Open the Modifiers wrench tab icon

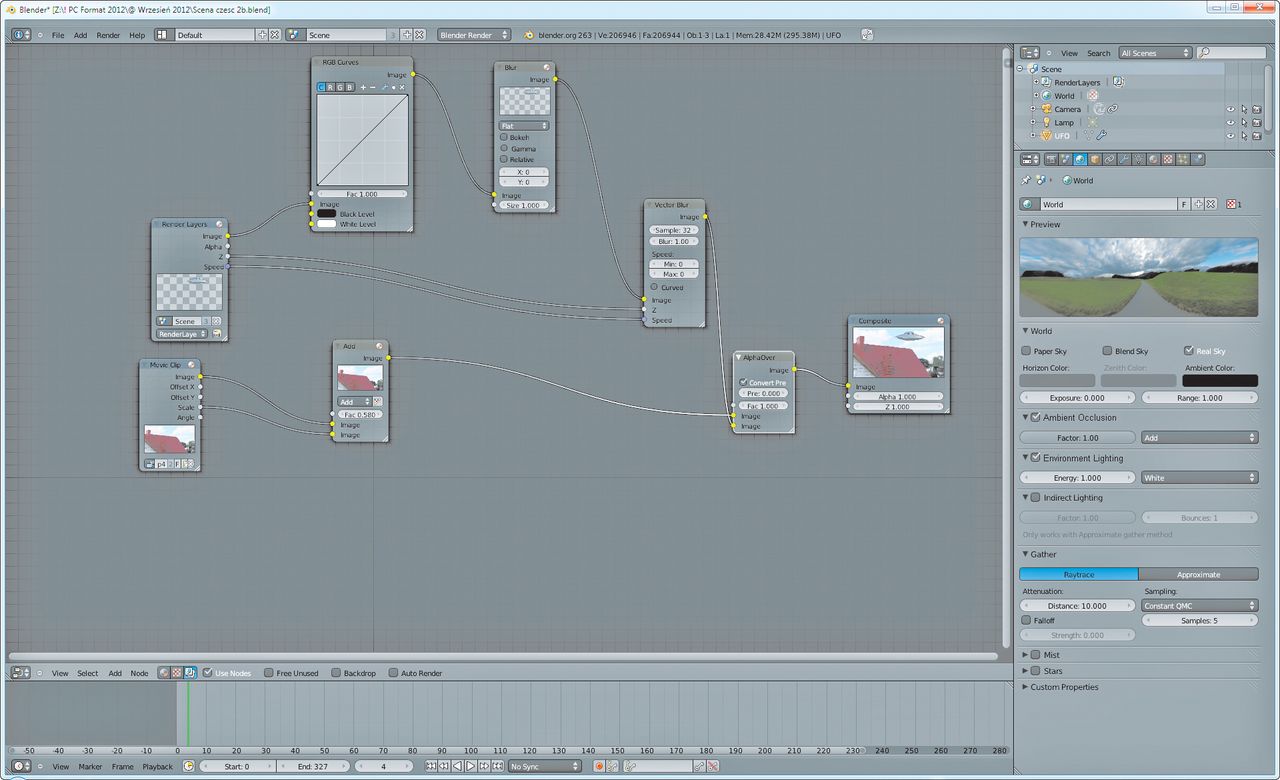click(x=1124, y=159)
